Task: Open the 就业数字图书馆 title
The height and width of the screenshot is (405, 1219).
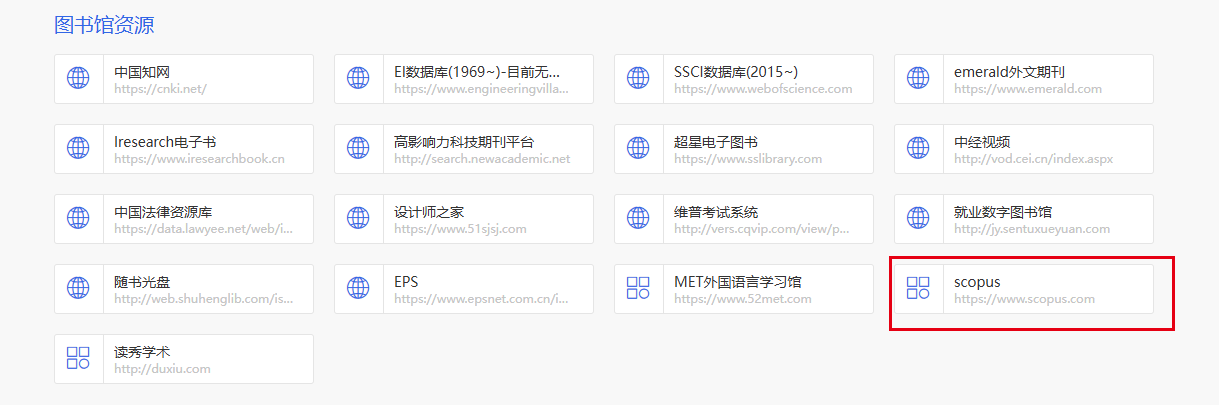Action: click(1003, 212)
